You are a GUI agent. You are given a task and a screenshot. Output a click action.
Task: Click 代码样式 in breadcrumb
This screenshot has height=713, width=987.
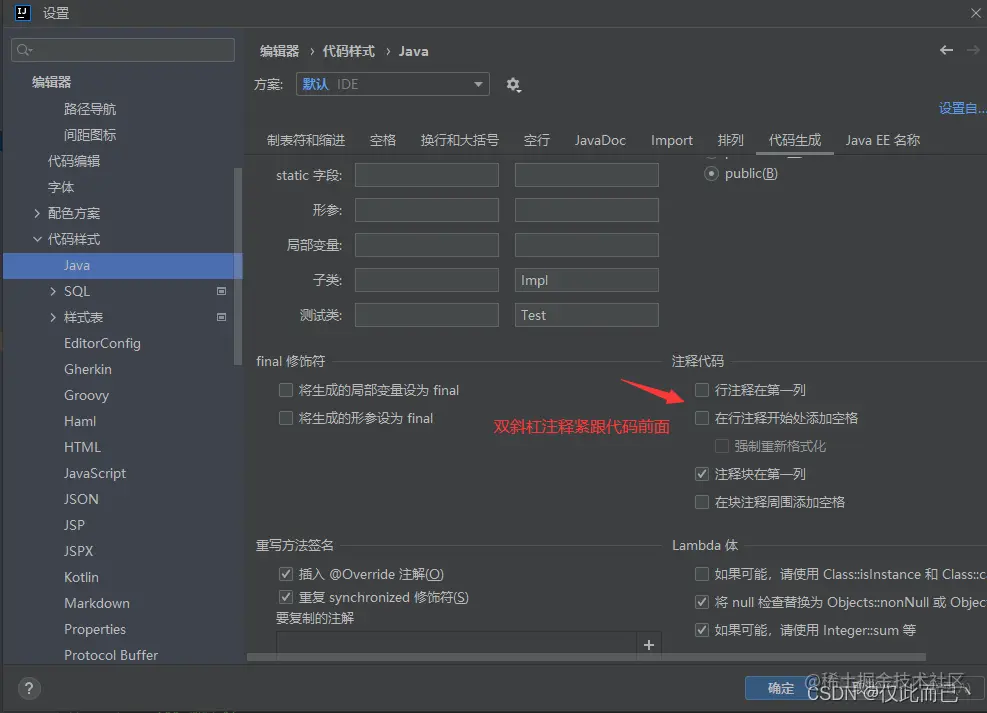click(x=349, y=51)
